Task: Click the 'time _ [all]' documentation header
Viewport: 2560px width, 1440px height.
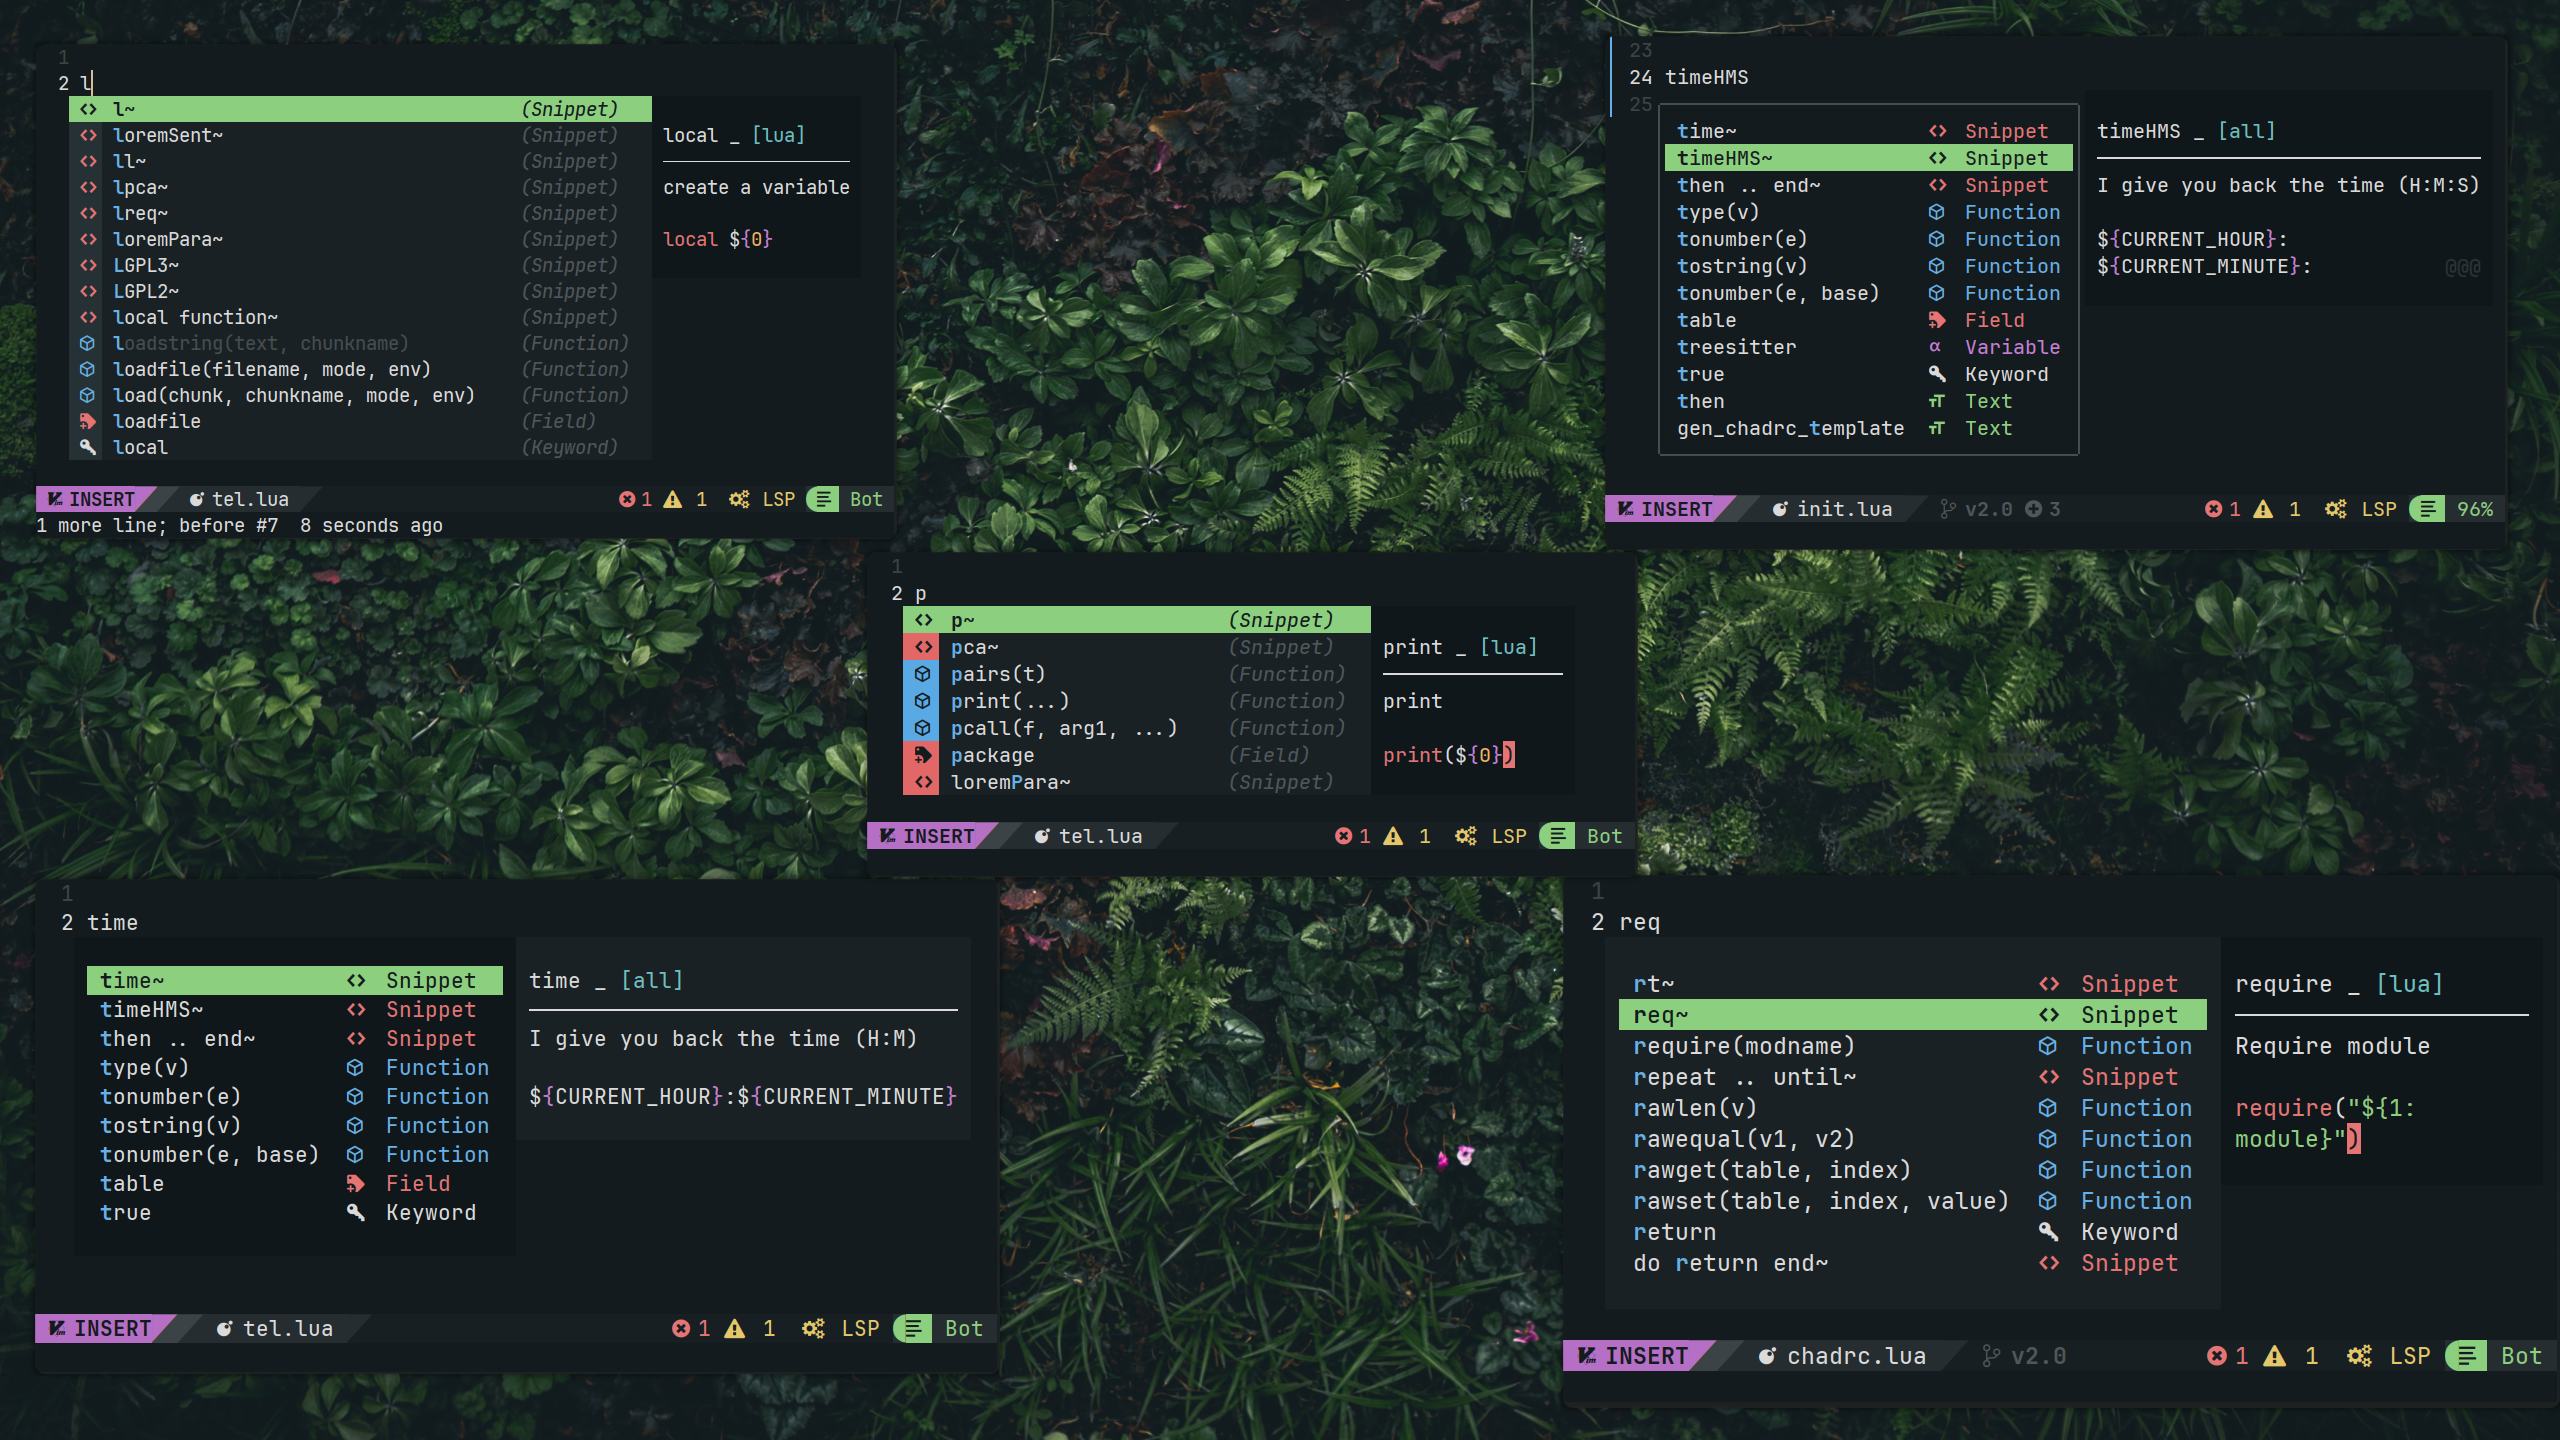Action: 605,981
